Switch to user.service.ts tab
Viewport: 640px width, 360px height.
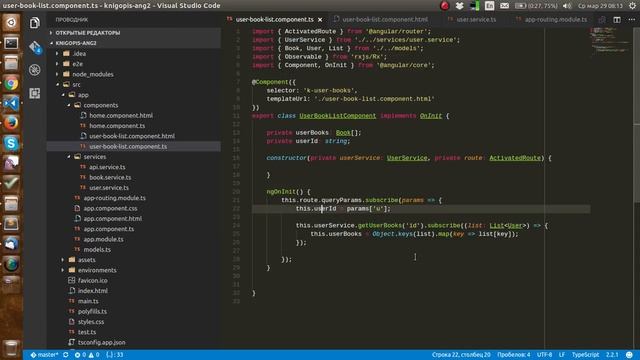click(x=476, y=20)
